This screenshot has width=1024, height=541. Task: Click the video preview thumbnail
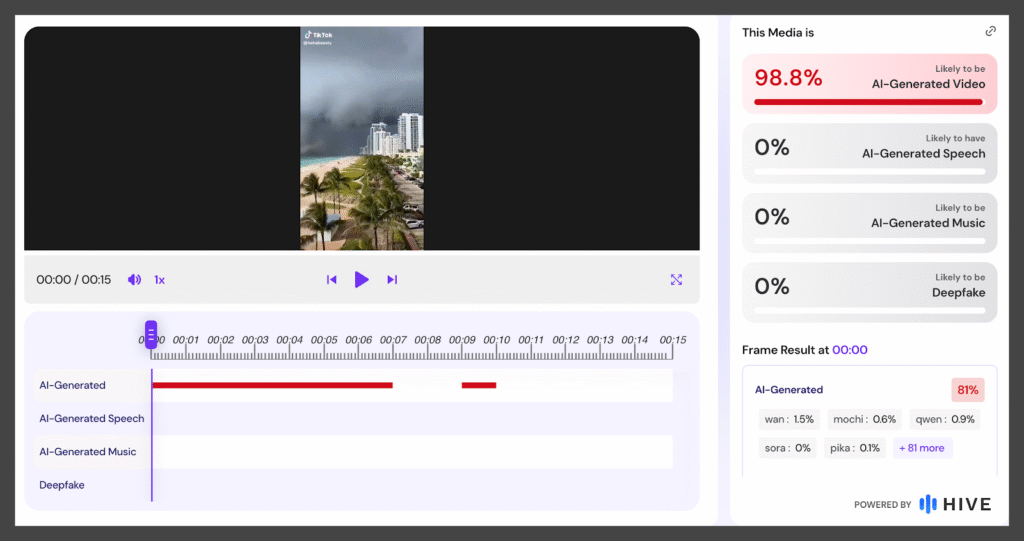[x=362, y=138]
